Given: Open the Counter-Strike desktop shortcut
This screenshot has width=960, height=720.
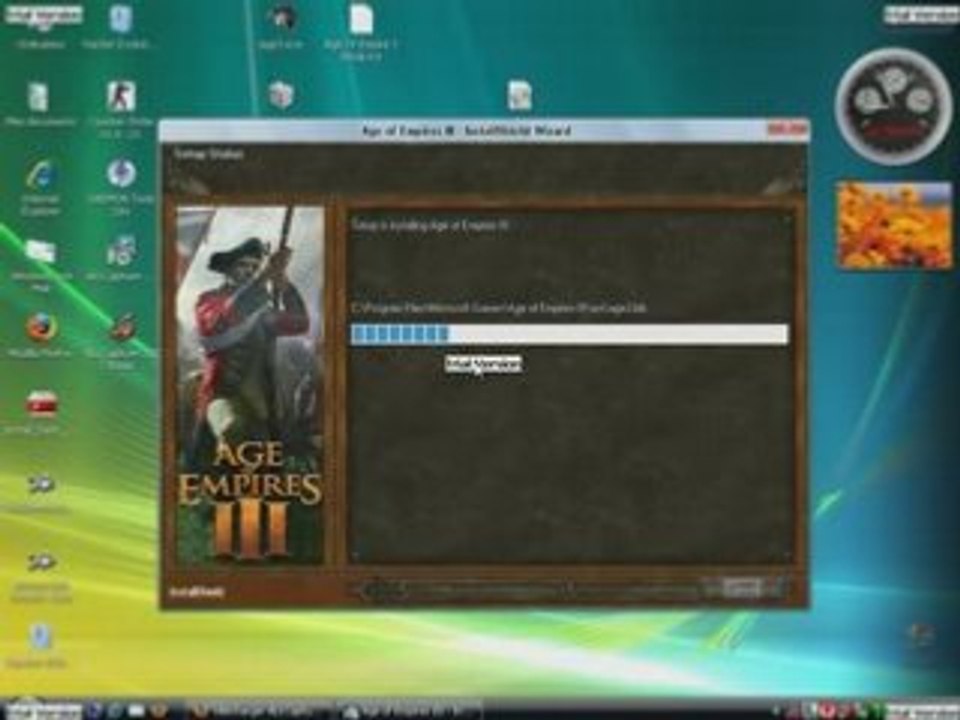Looking at the screenshot, I should pyautogui.click(x=121, y=96).
